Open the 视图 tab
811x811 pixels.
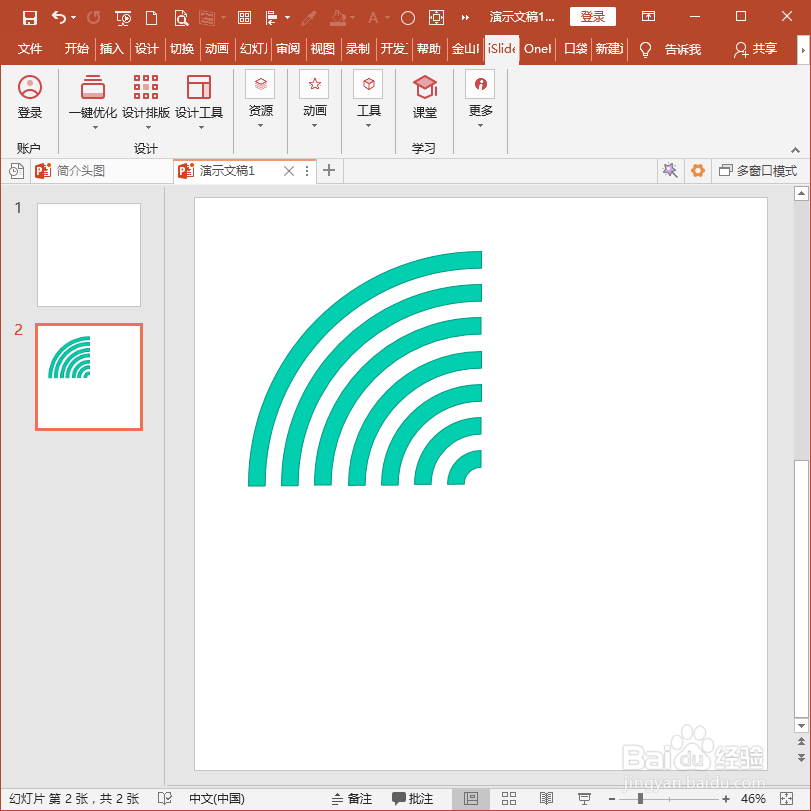322,49
